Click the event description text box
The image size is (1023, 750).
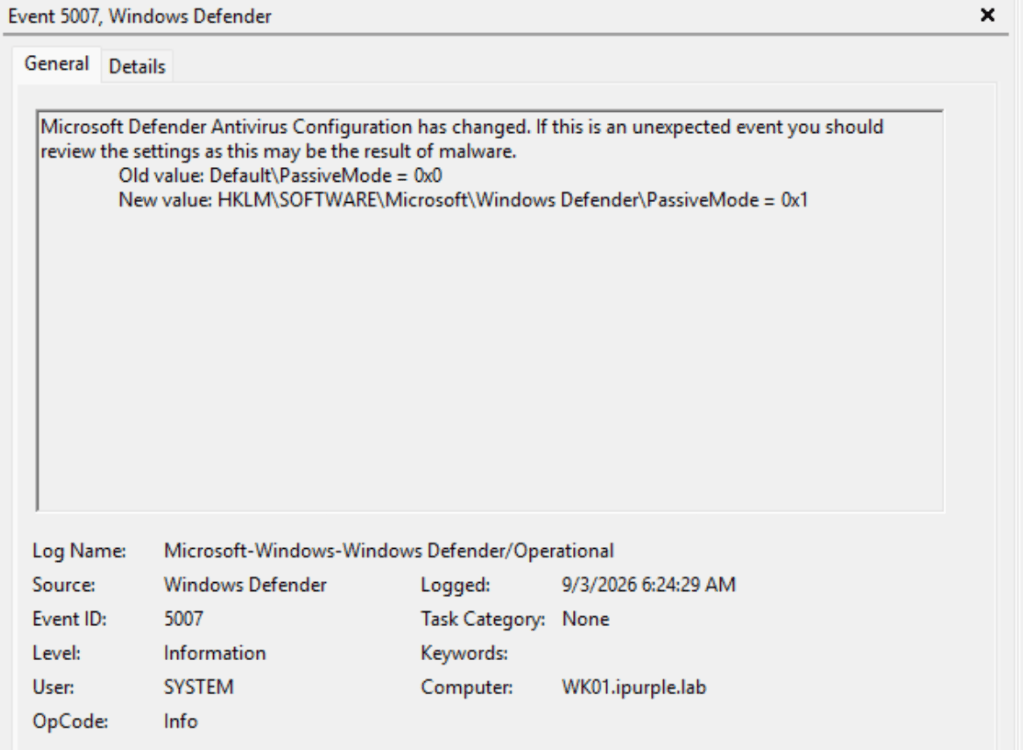(x=490, y=310)
